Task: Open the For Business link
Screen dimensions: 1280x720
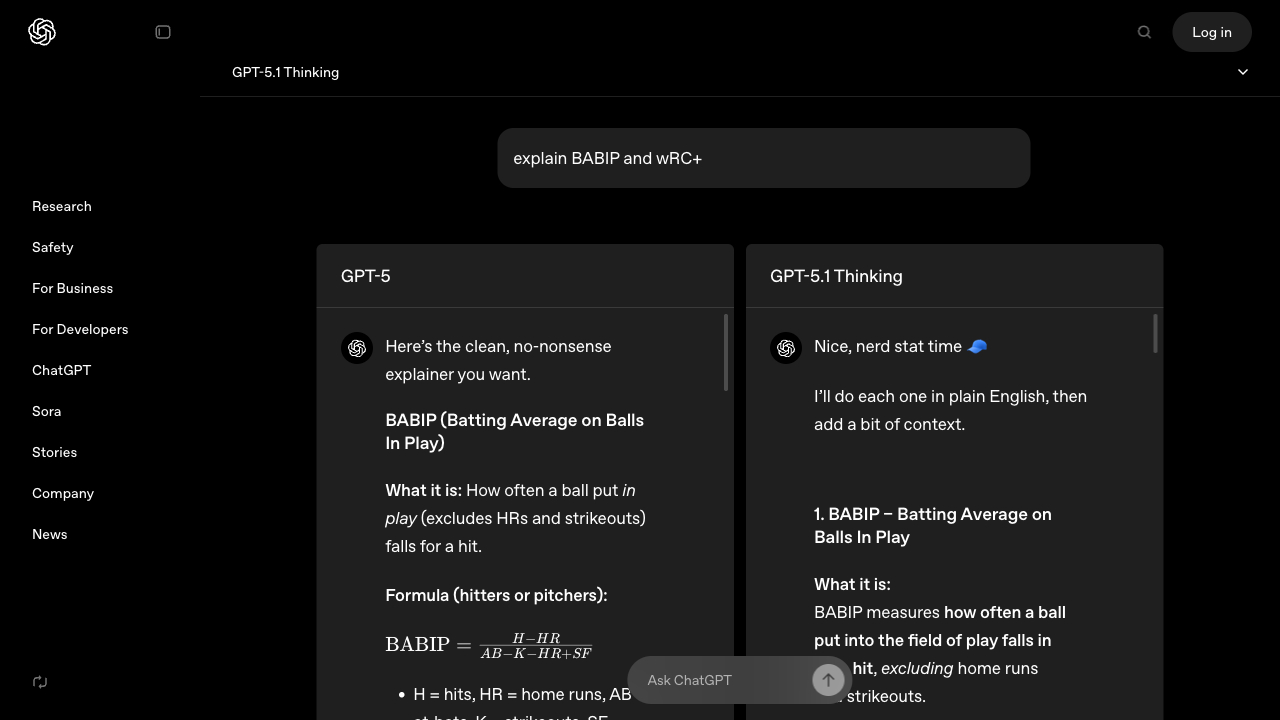Action: point(72,288)
